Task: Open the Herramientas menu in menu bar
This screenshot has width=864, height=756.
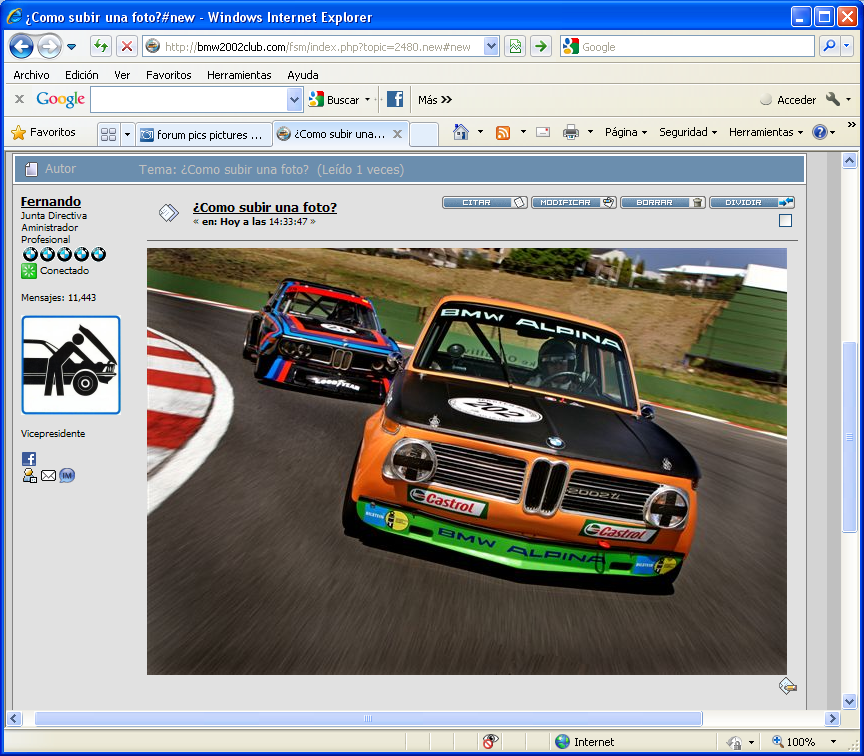Action: [239, 75]
